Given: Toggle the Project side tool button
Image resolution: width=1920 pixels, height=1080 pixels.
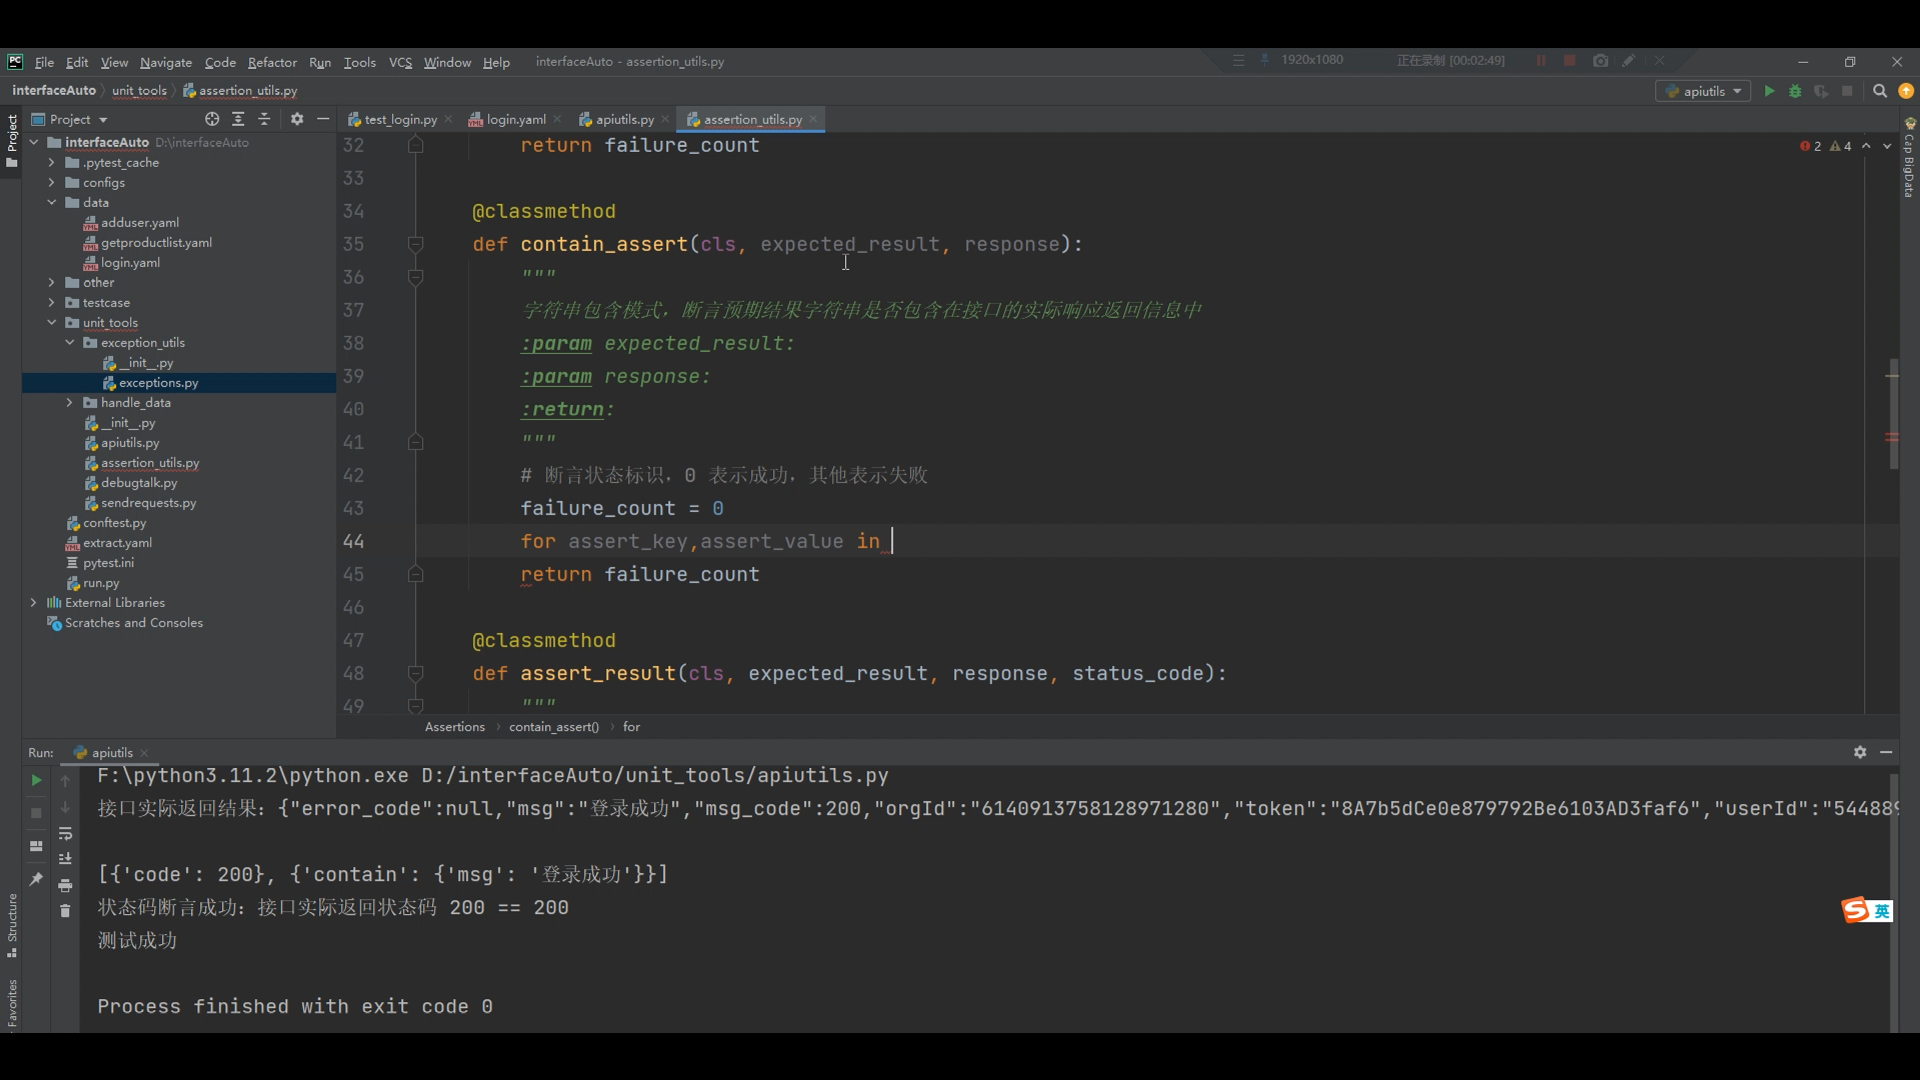Looking at the screenshot, I should pyautogui.click(x=12, y=140).
